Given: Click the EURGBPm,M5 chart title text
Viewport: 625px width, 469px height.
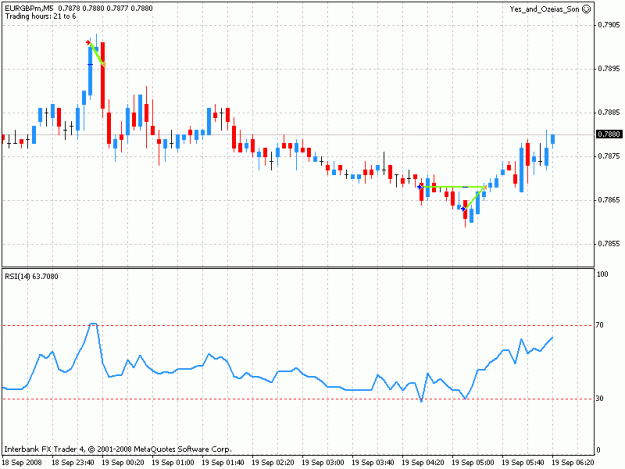Looking at the screenshot, I should (29, 8).
